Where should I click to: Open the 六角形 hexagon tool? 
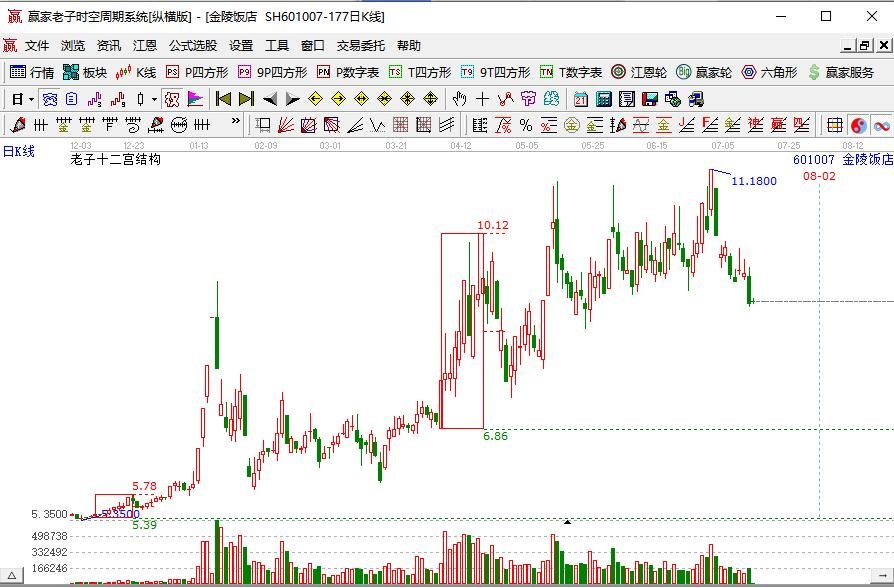tap(770, 72)
